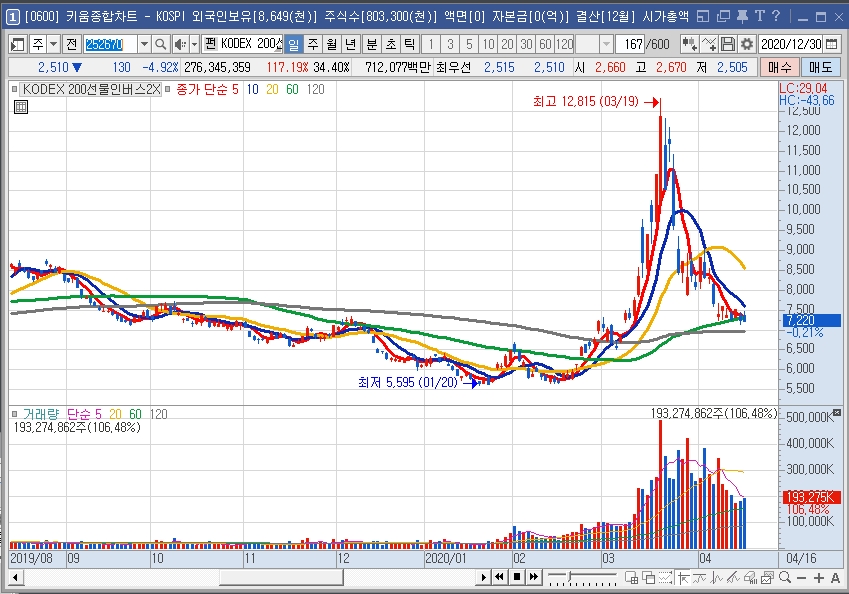Toggle the 거래량 volume indicator marker
849x594 pixels.
(x=15, y=414)
